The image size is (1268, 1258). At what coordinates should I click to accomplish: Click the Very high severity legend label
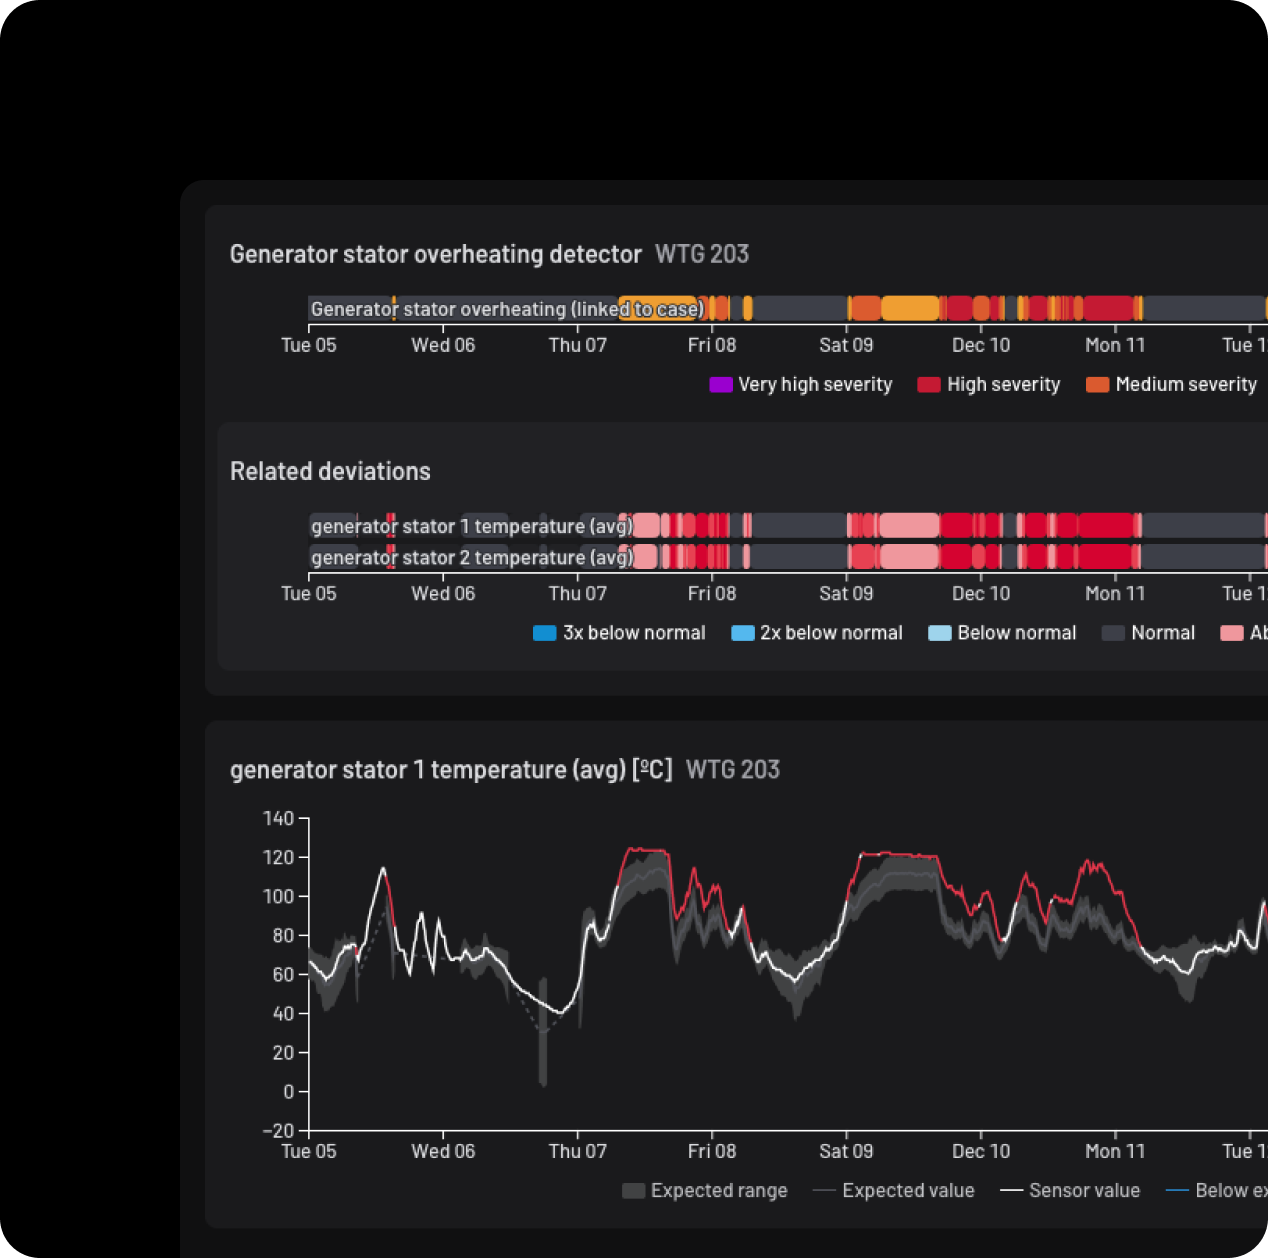pyautogui.click(x=815, y=385)
